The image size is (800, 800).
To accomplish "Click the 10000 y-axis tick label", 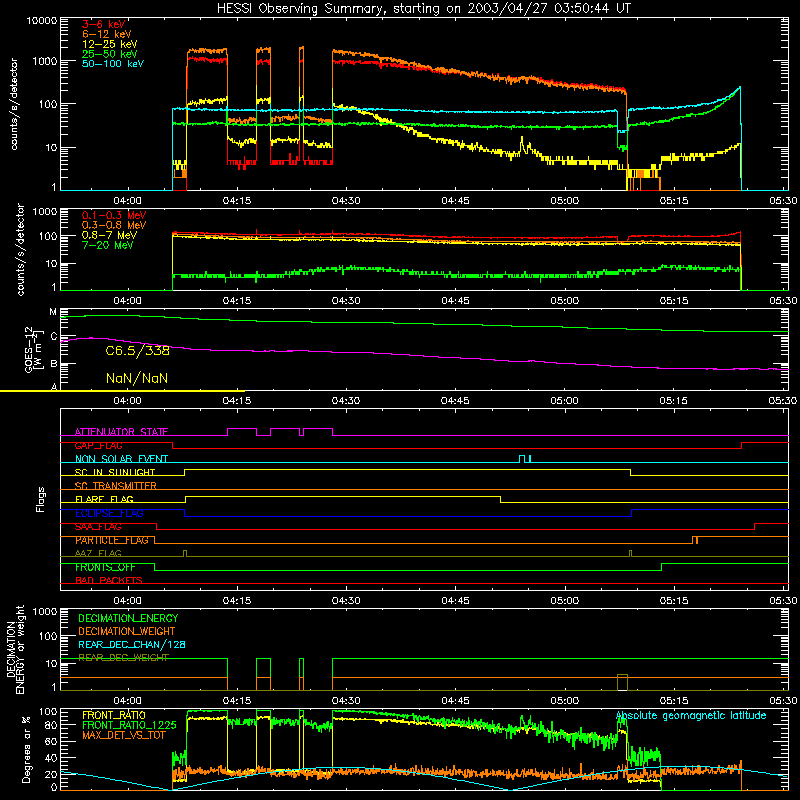I will tap(42, 20).
